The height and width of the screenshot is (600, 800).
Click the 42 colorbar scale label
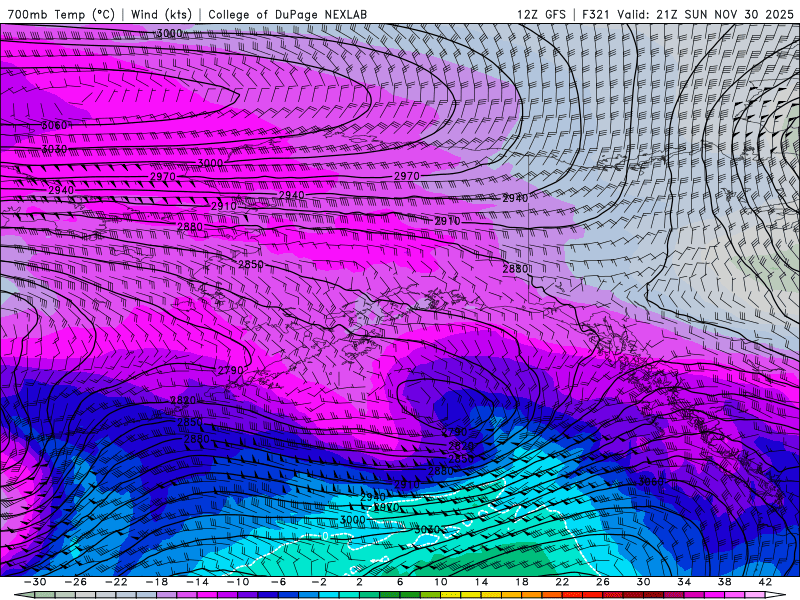[x=765, y=582]
